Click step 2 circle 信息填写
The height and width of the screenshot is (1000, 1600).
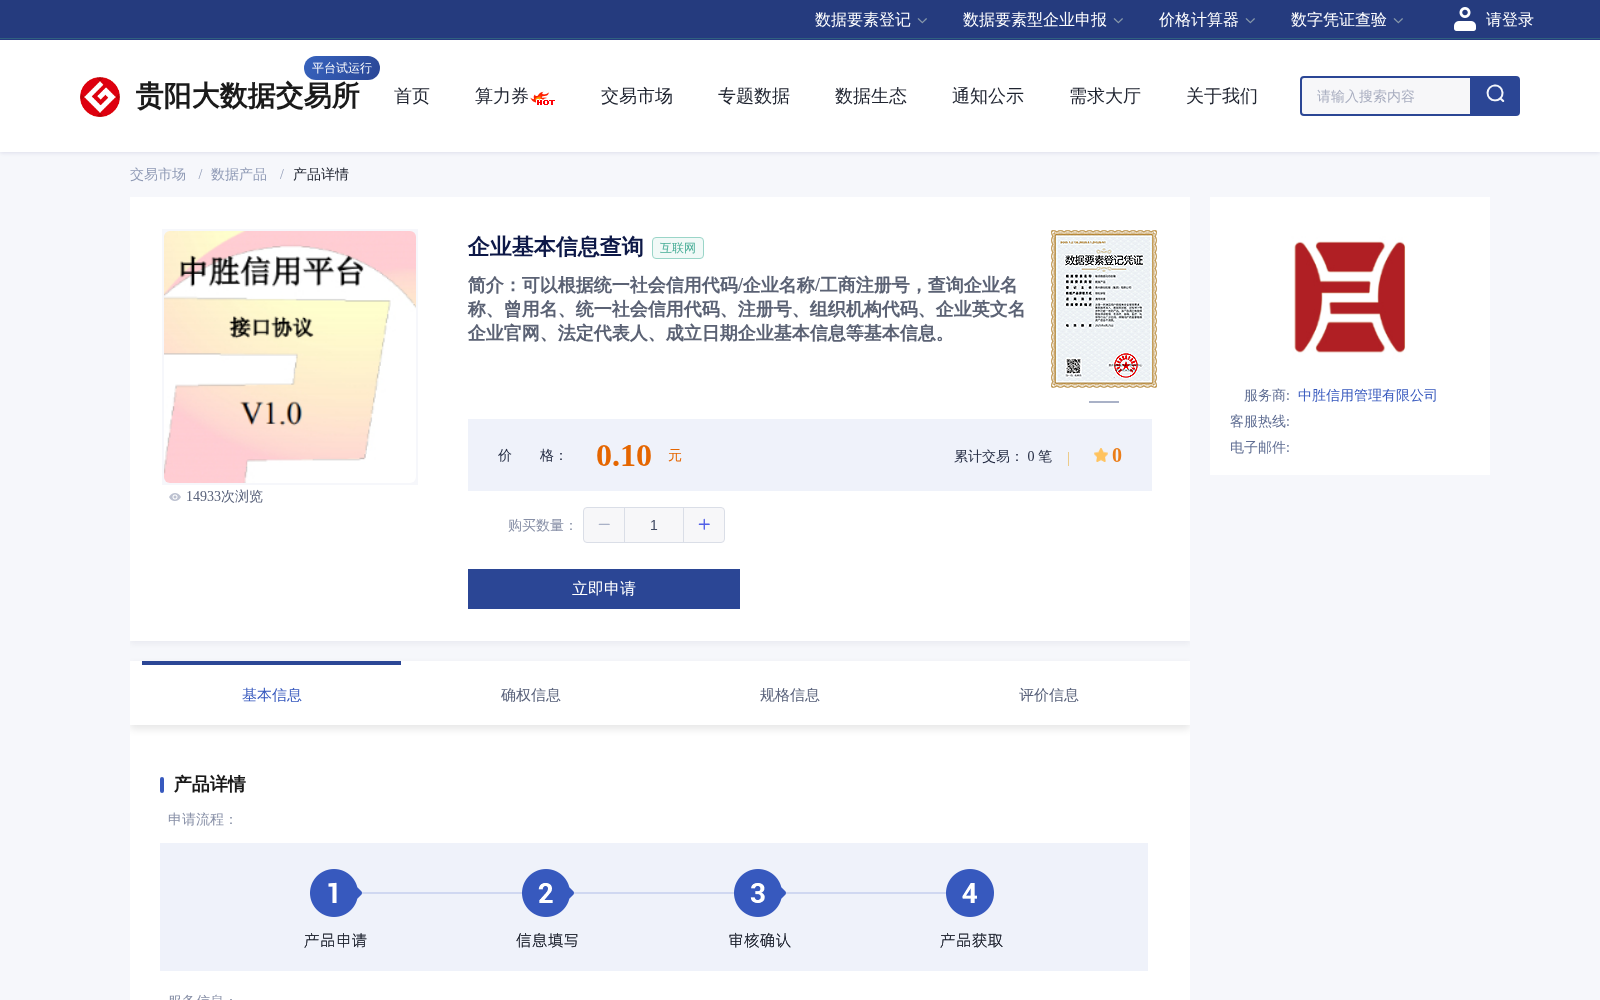pos(546,893)
